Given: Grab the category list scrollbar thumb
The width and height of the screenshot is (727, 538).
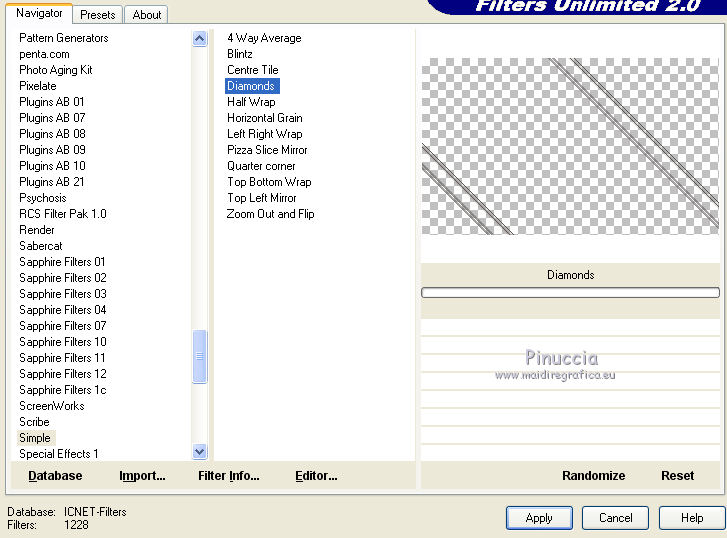Looking at the screenshot, I should point(199,356).
